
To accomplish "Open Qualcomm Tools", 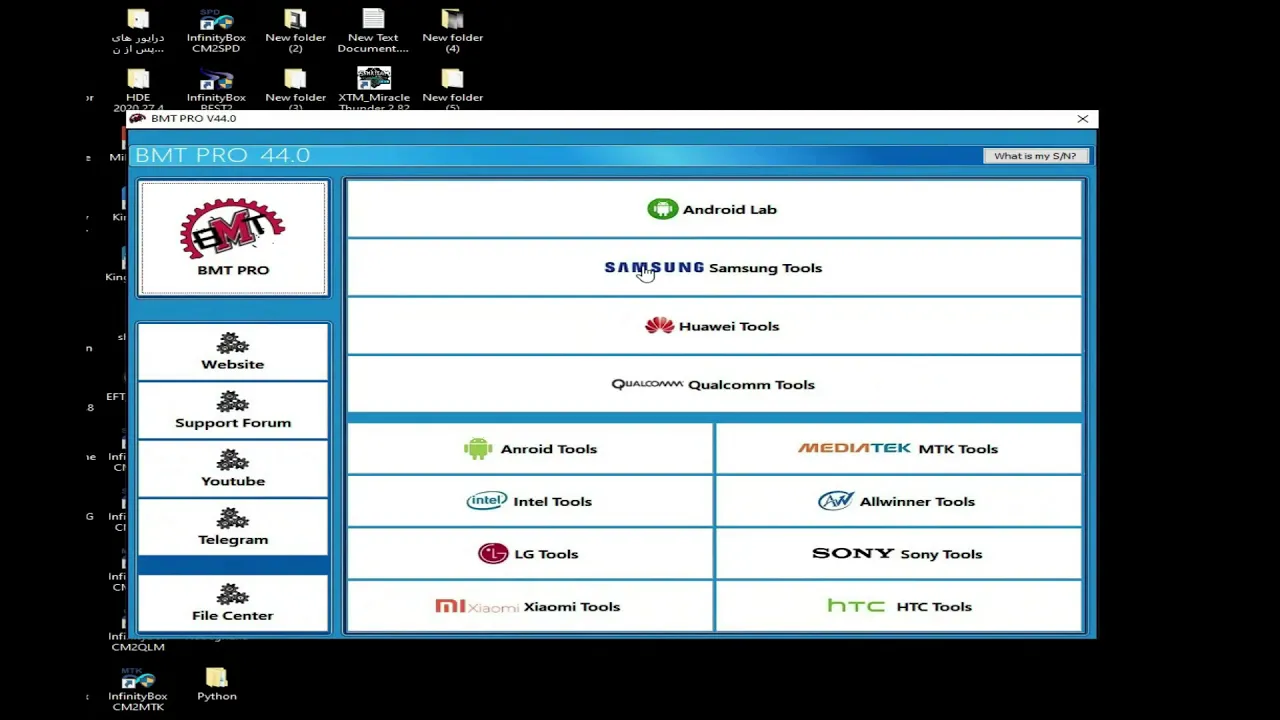I will pos(714,384).
